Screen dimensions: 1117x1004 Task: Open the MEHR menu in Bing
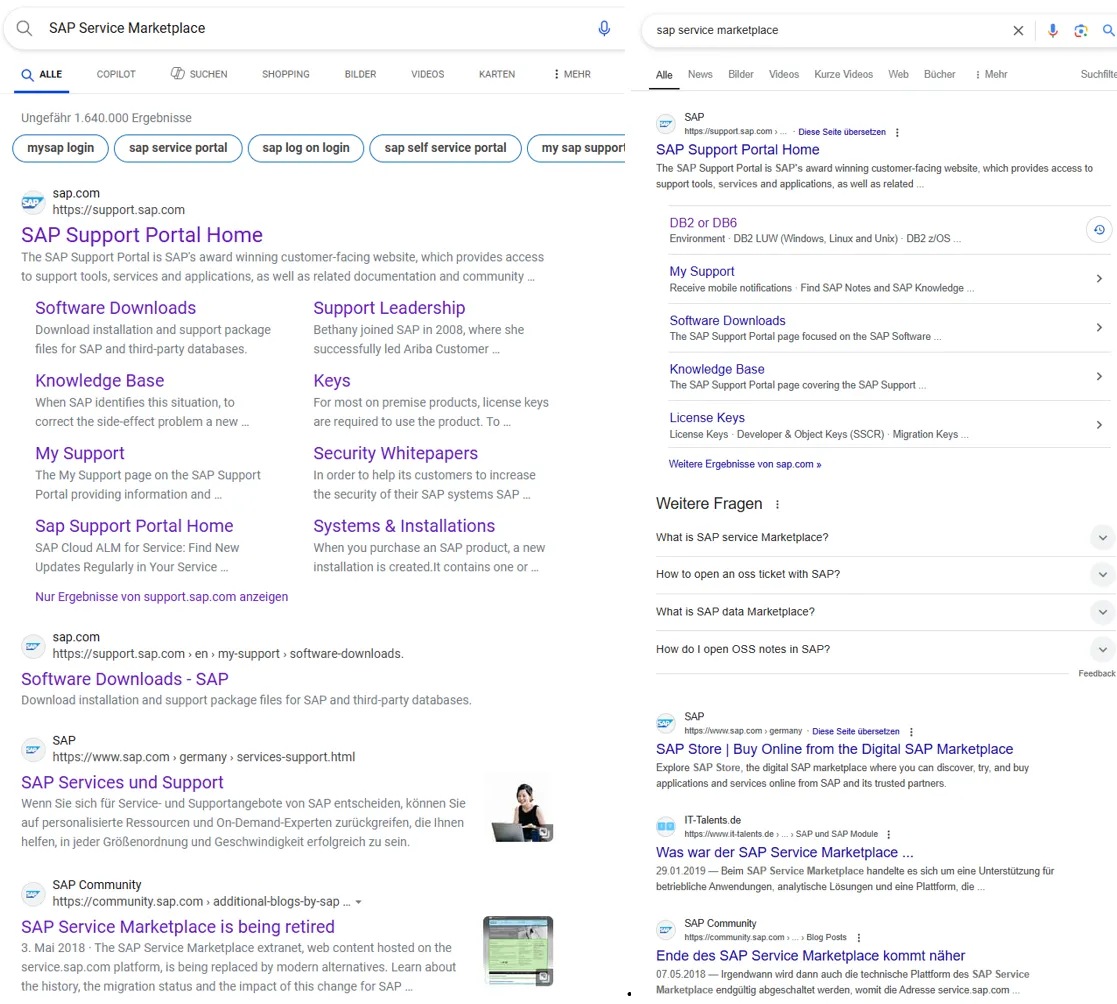(571, 74)
